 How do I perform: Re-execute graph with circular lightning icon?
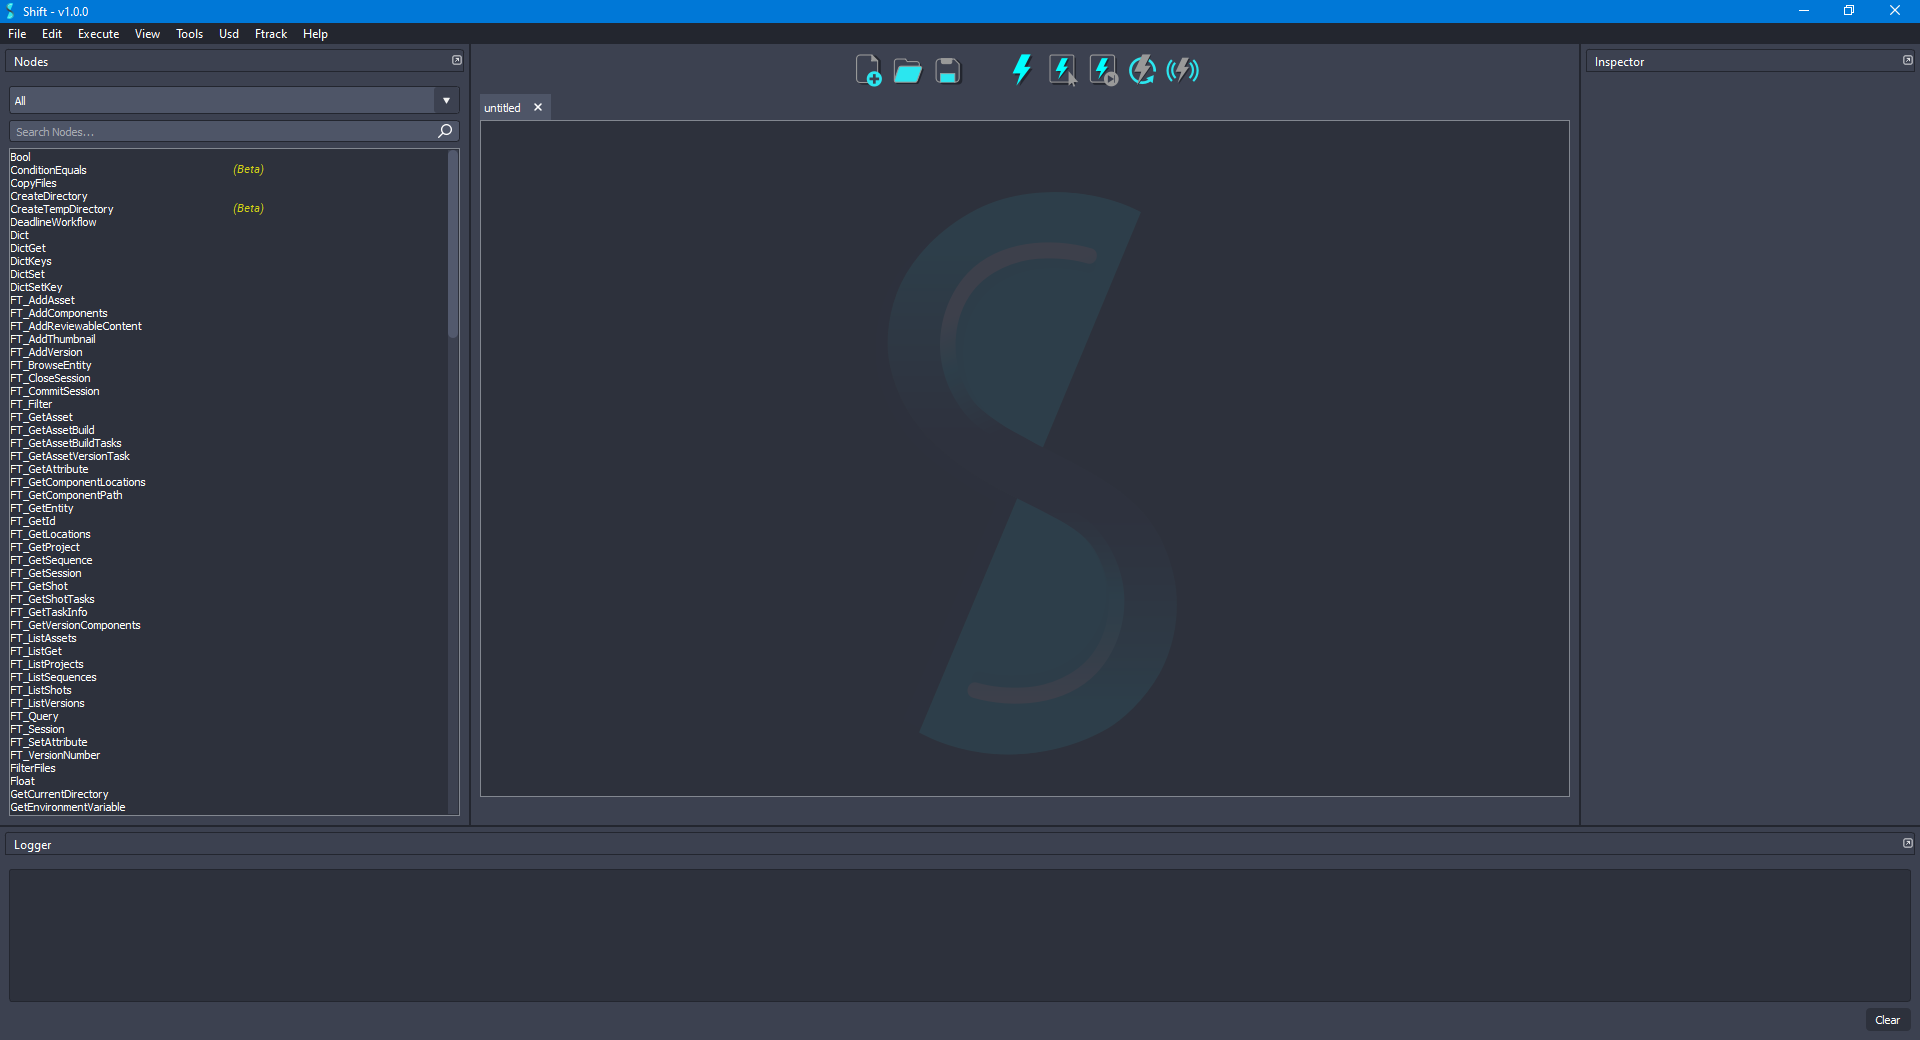coord(1141,70)
